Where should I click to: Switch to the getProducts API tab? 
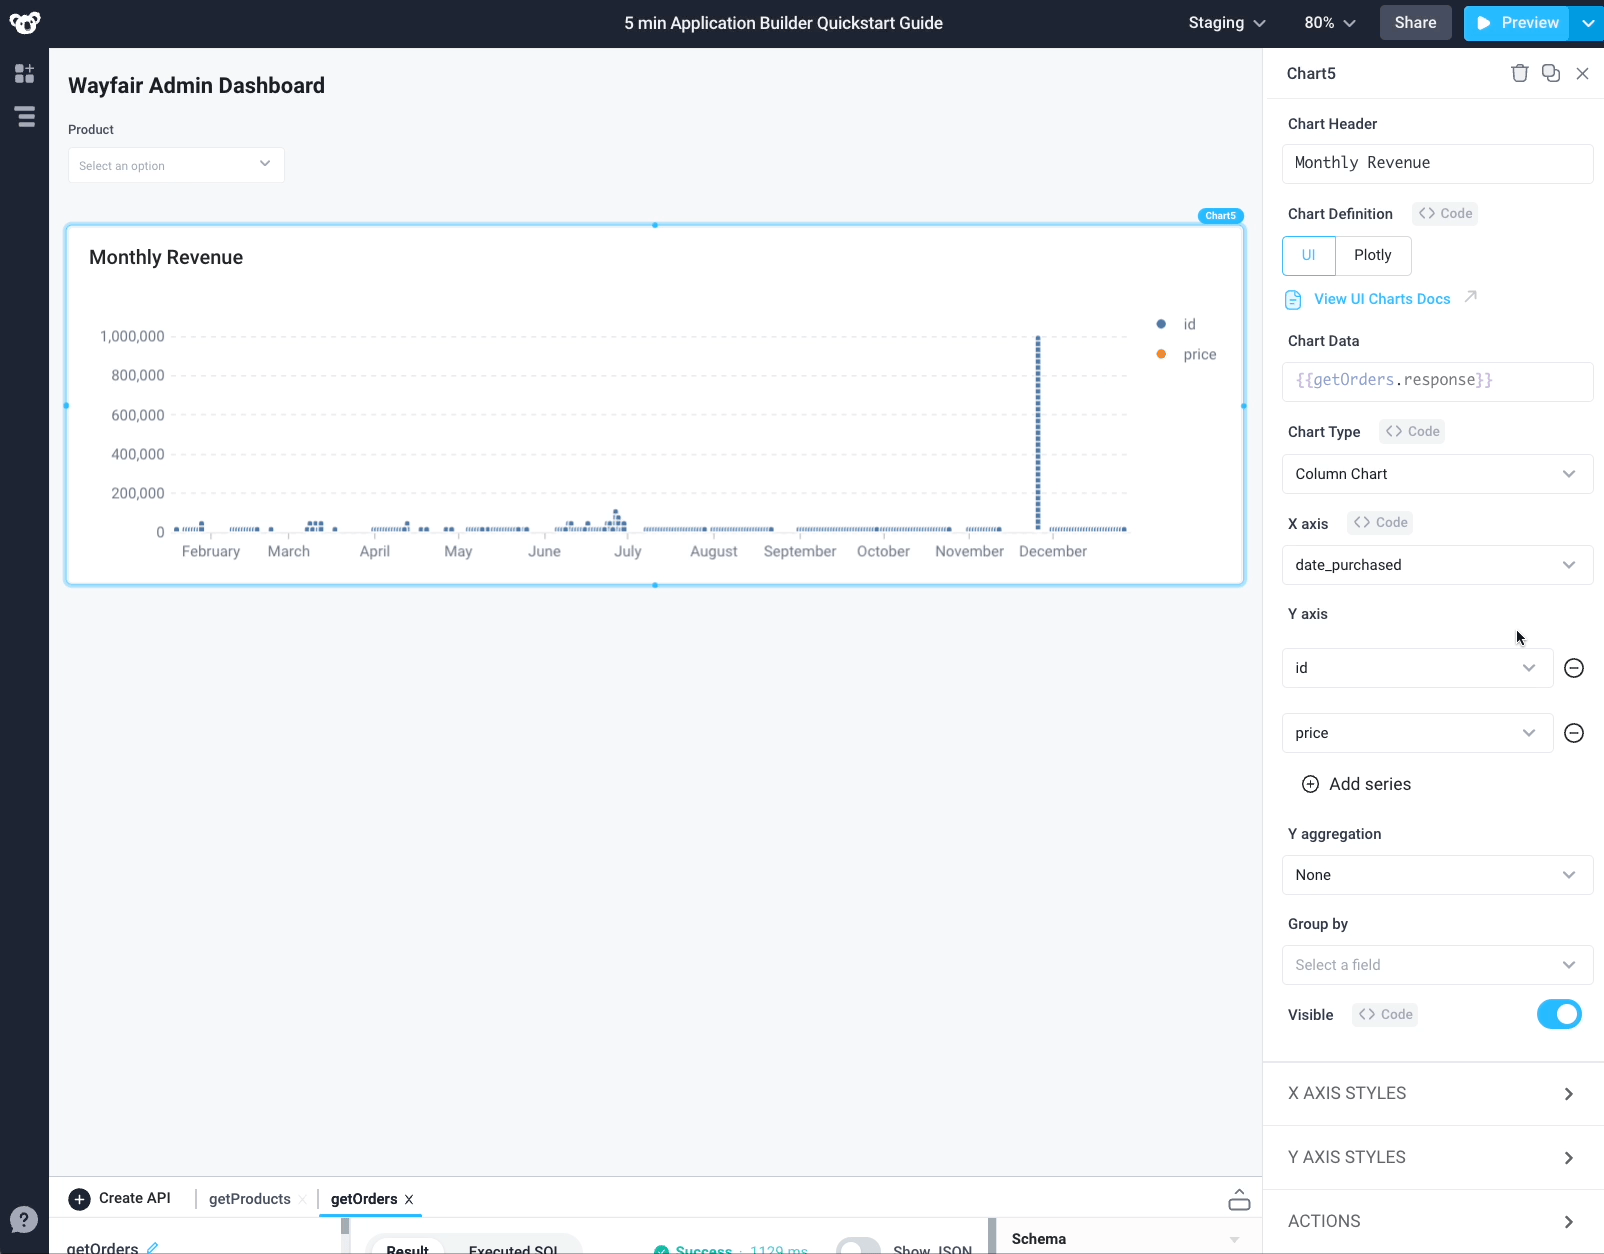pyautogui.click(x=249, y=1199)
